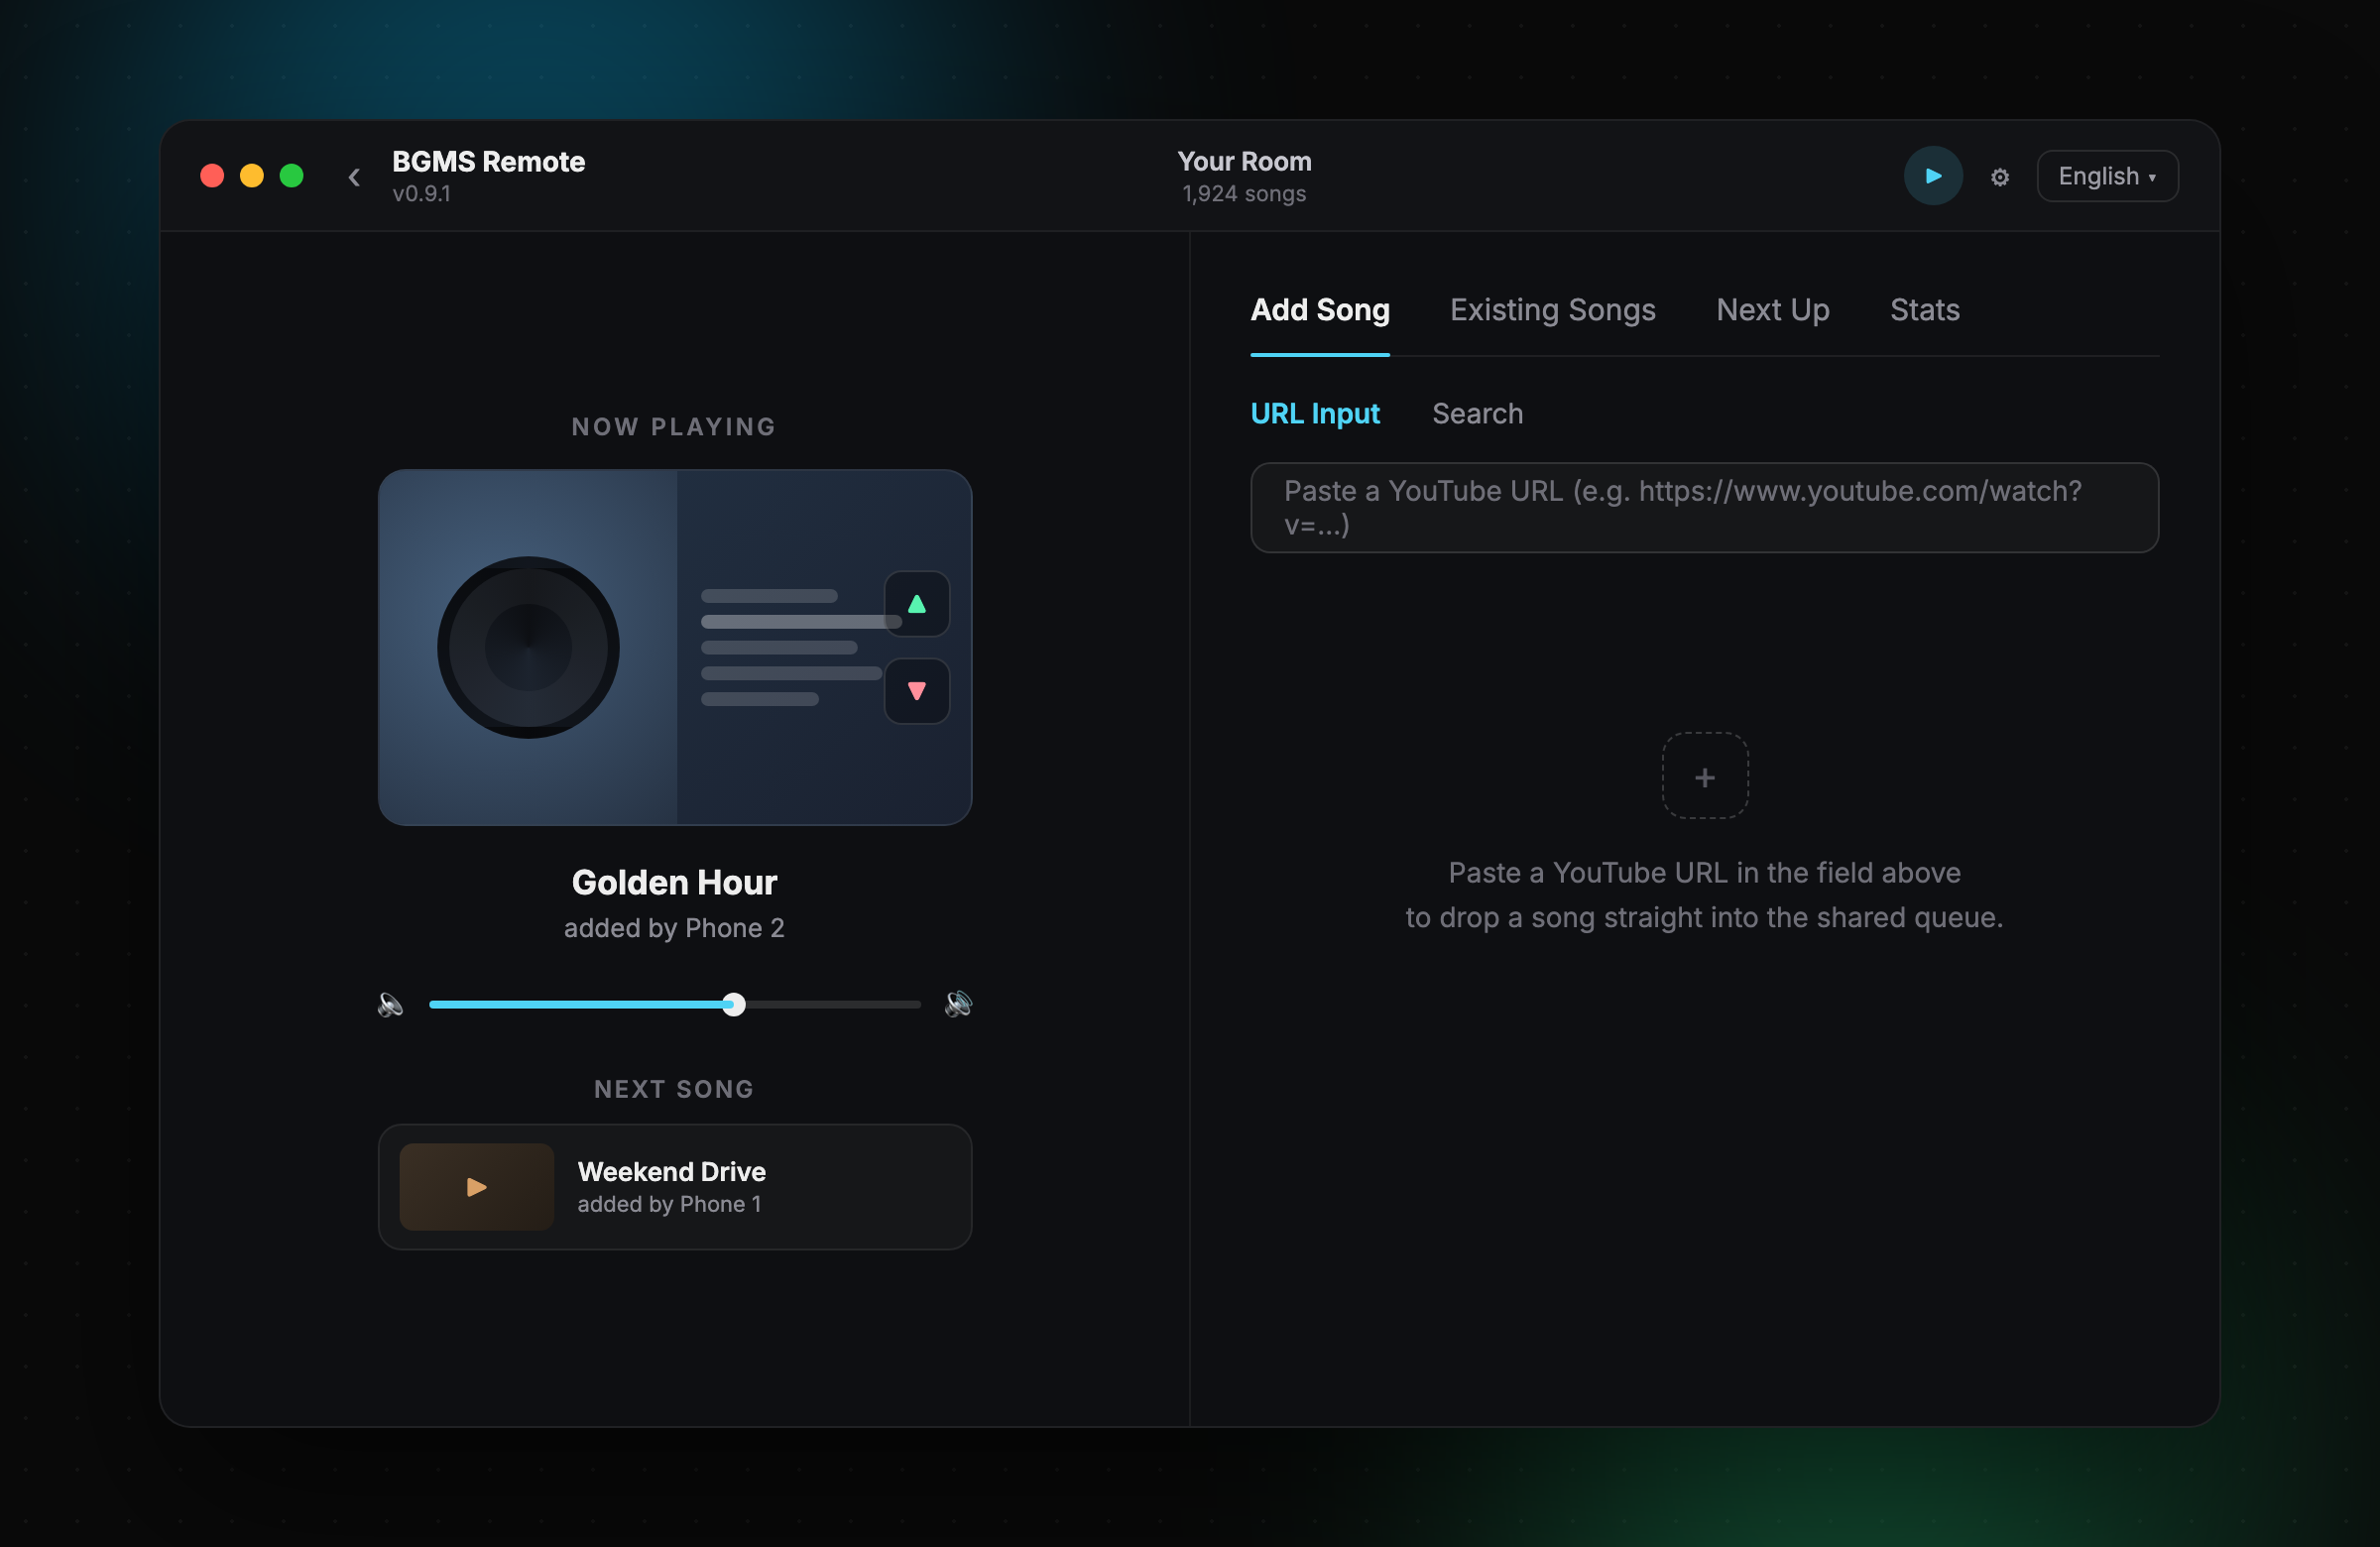The image size is (2380, 1547).
Task: Click the play button in header
Action: (x=1932, y=176)
